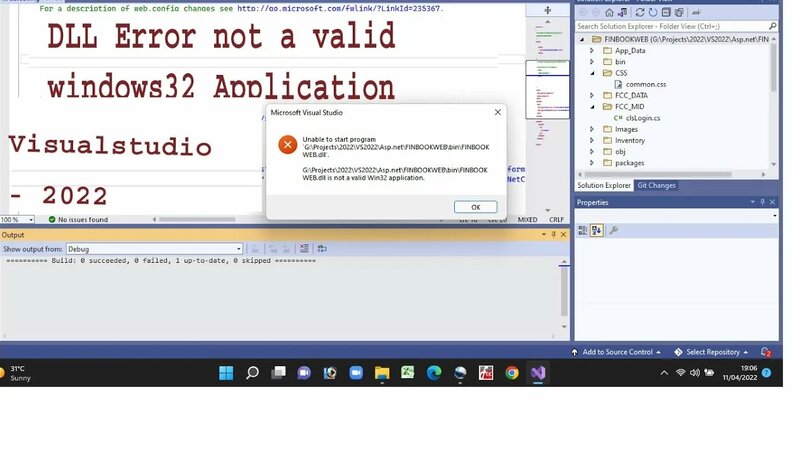Click the MIXED indicator in editor status
The height and width of the screenshot is (450, 800).
pos(527,220)
